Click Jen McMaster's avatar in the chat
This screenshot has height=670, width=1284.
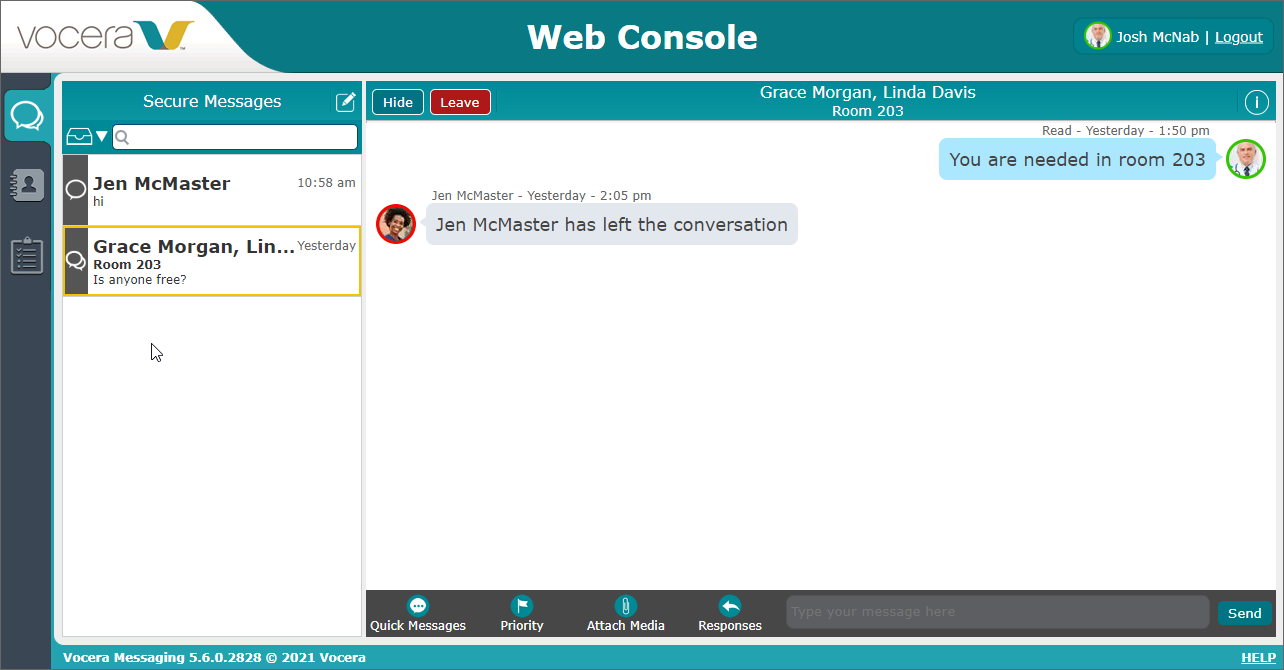396,224
